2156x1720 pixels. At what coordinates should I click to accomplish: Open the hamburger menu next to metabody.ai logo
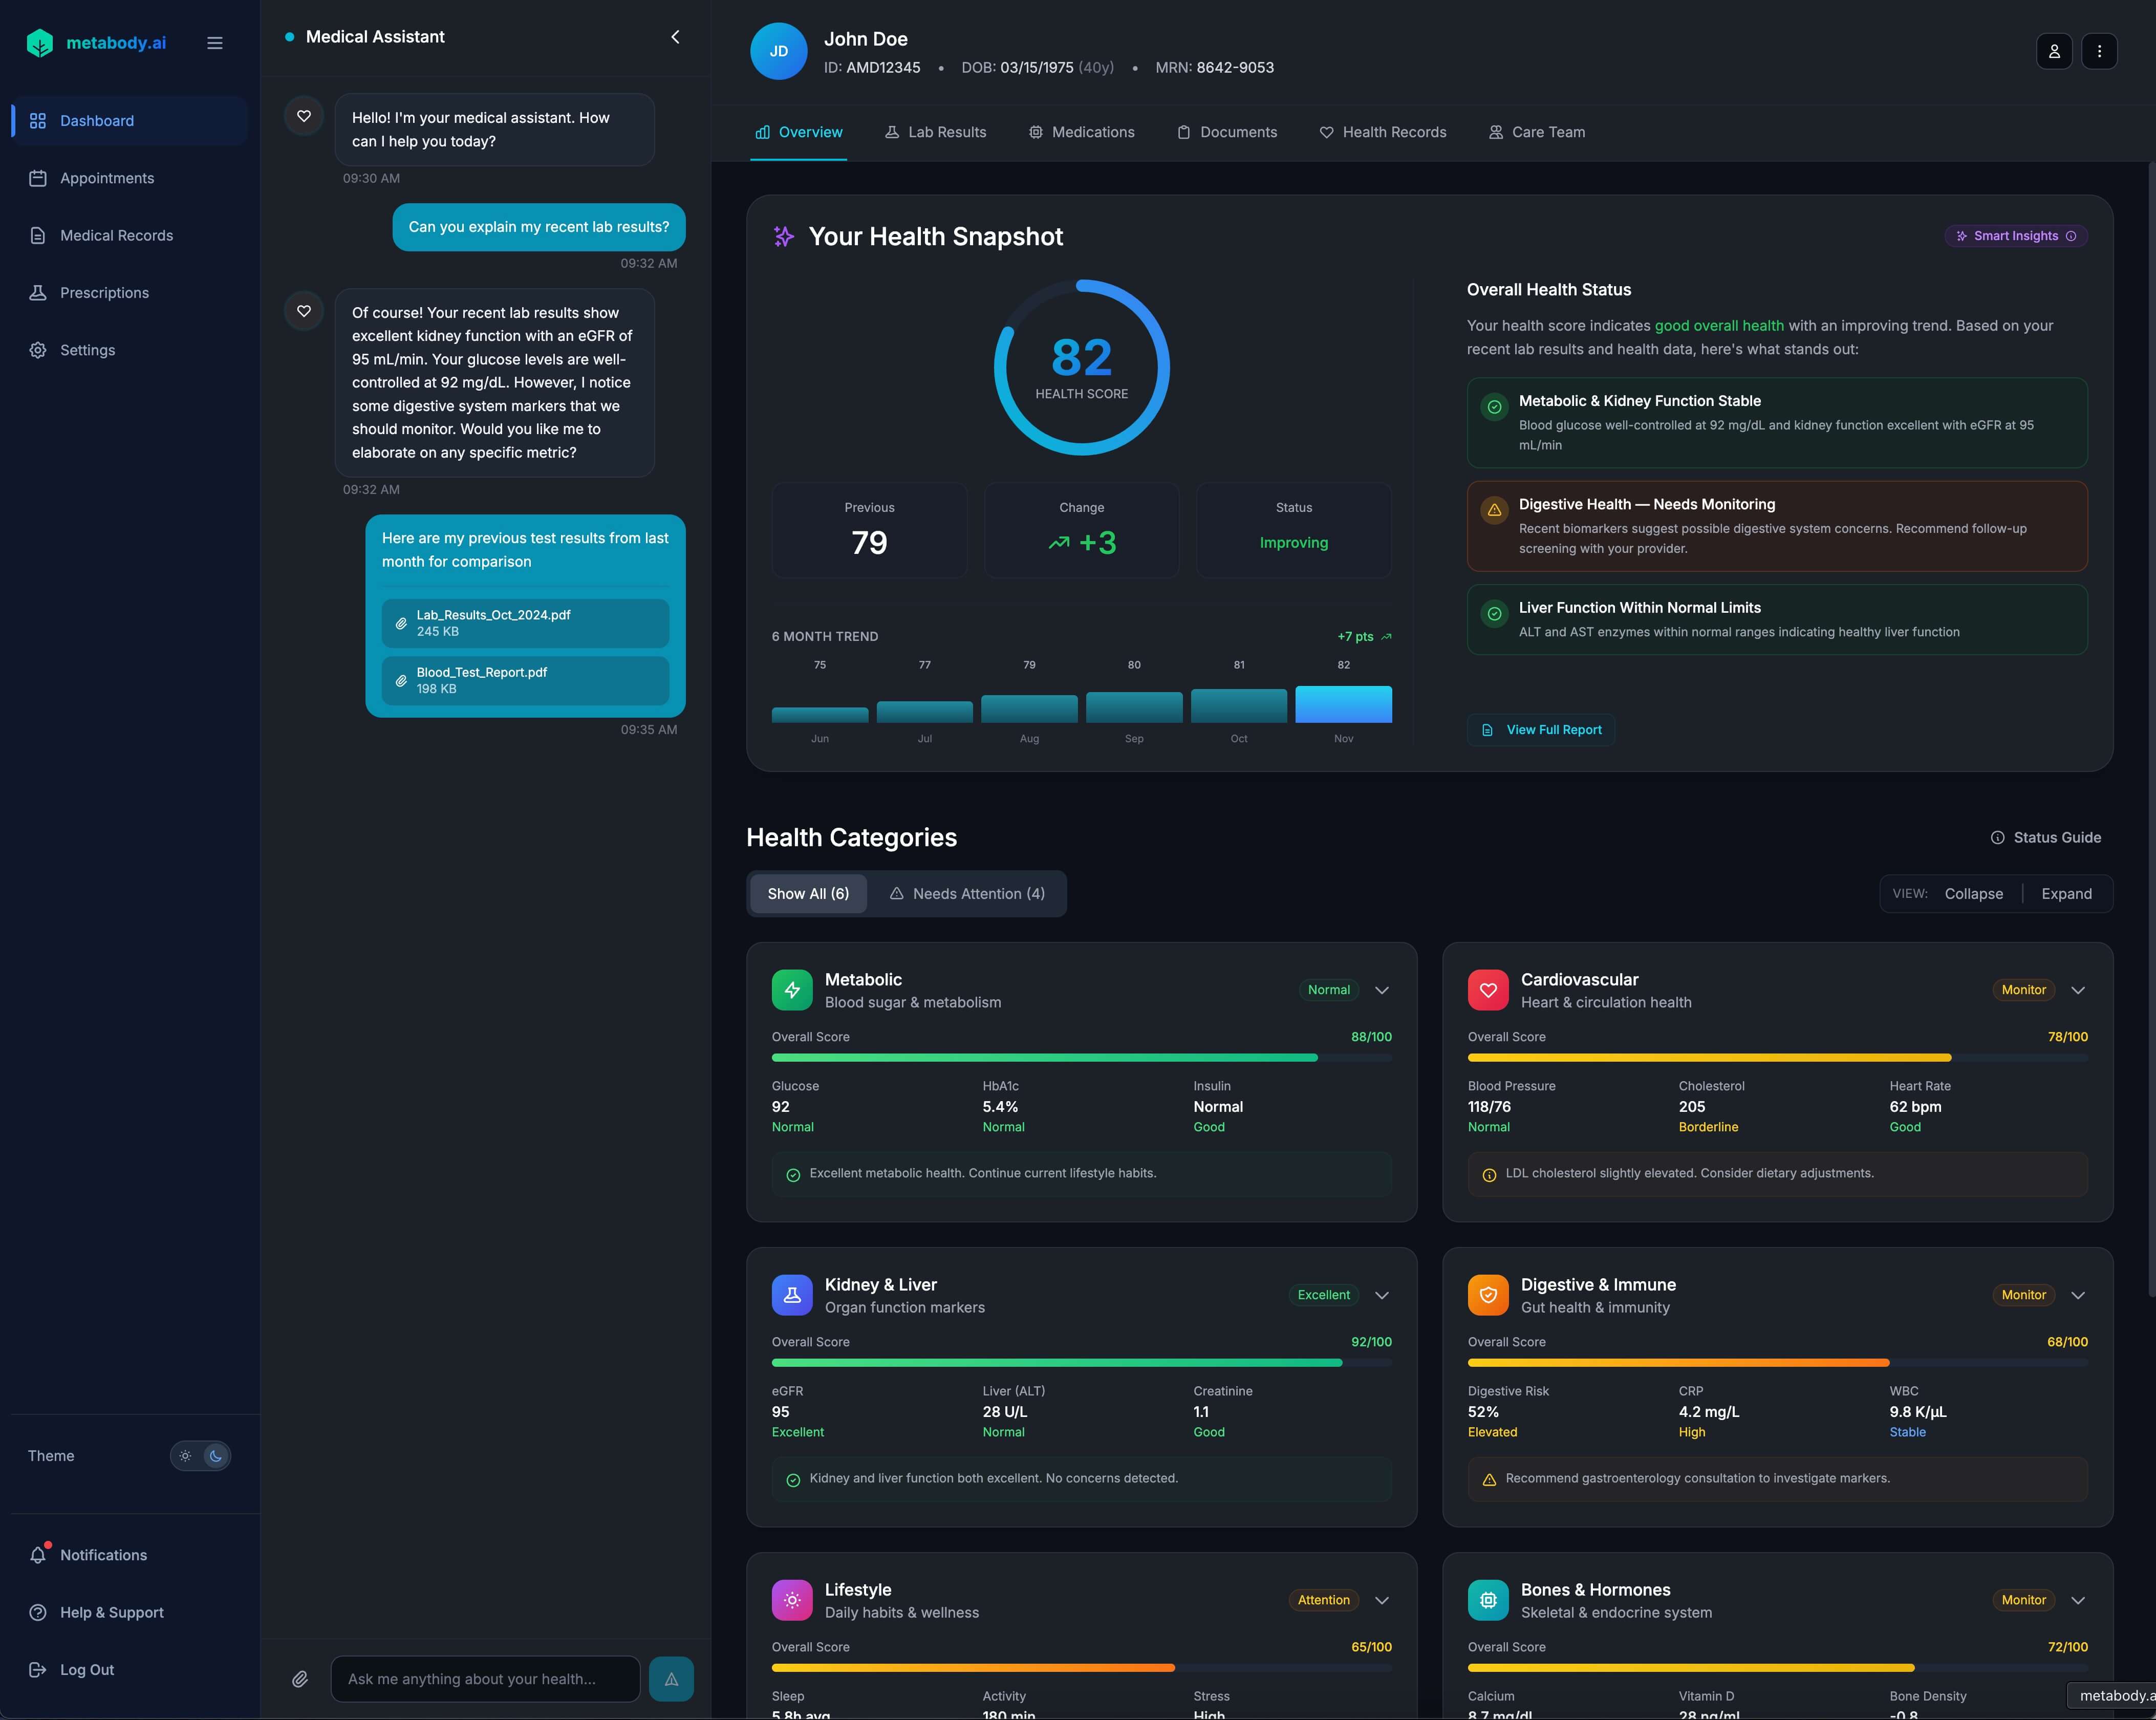214,43
